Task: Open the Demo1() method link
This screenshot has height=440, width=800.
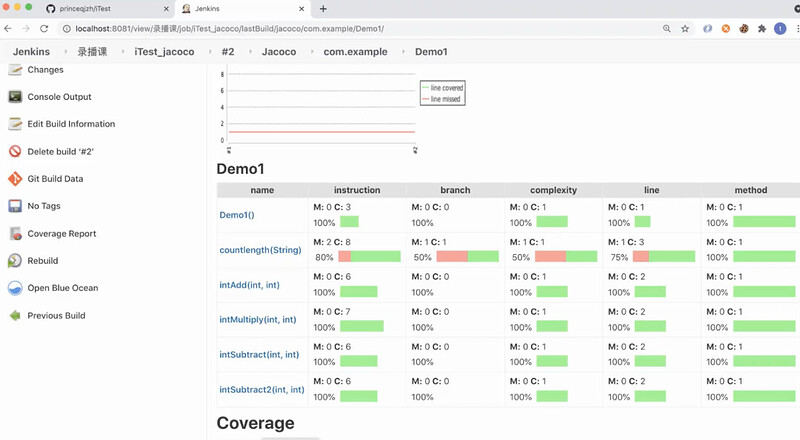Action: [x=237, y=215]
